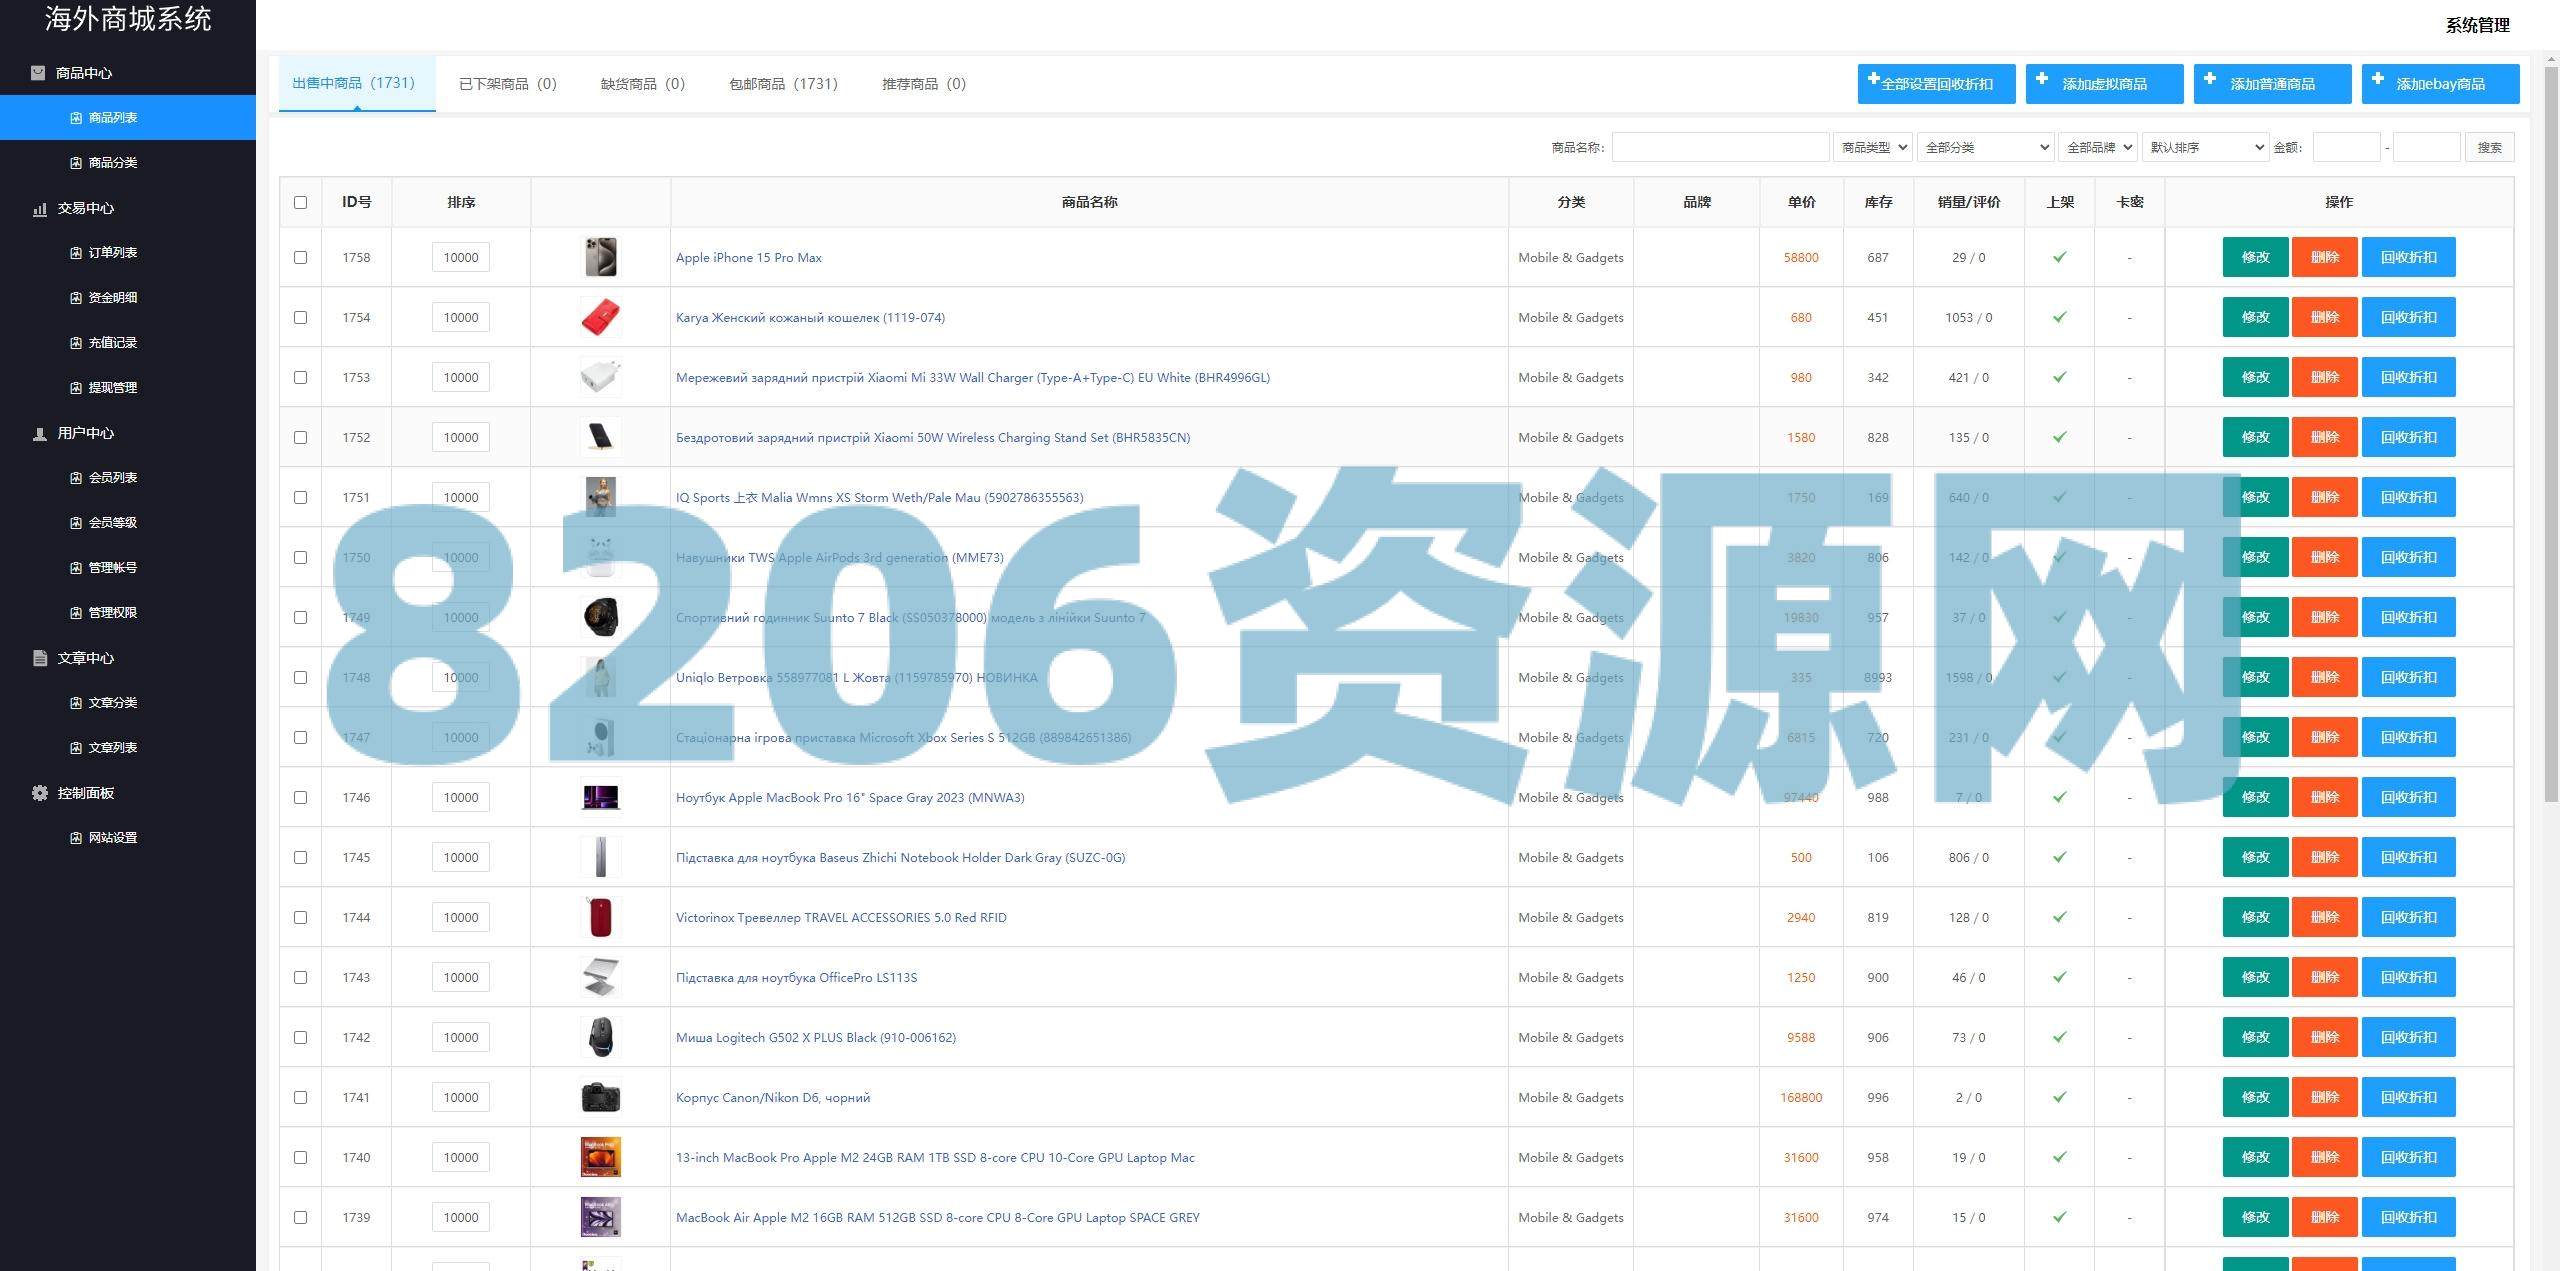Click the green 上架 checkmark for product 1758

tap(2059, 257)
